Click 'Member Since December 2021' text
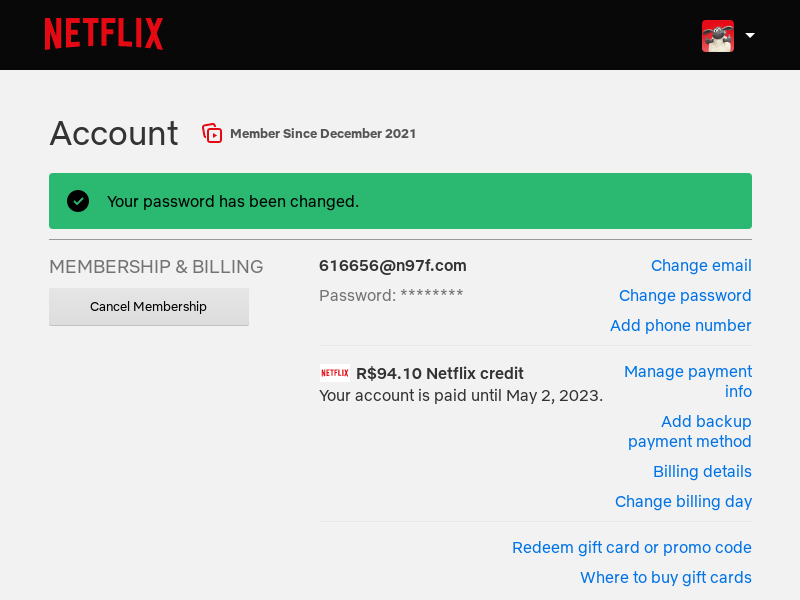The image size is (800, 600). (x=323, y=134)
